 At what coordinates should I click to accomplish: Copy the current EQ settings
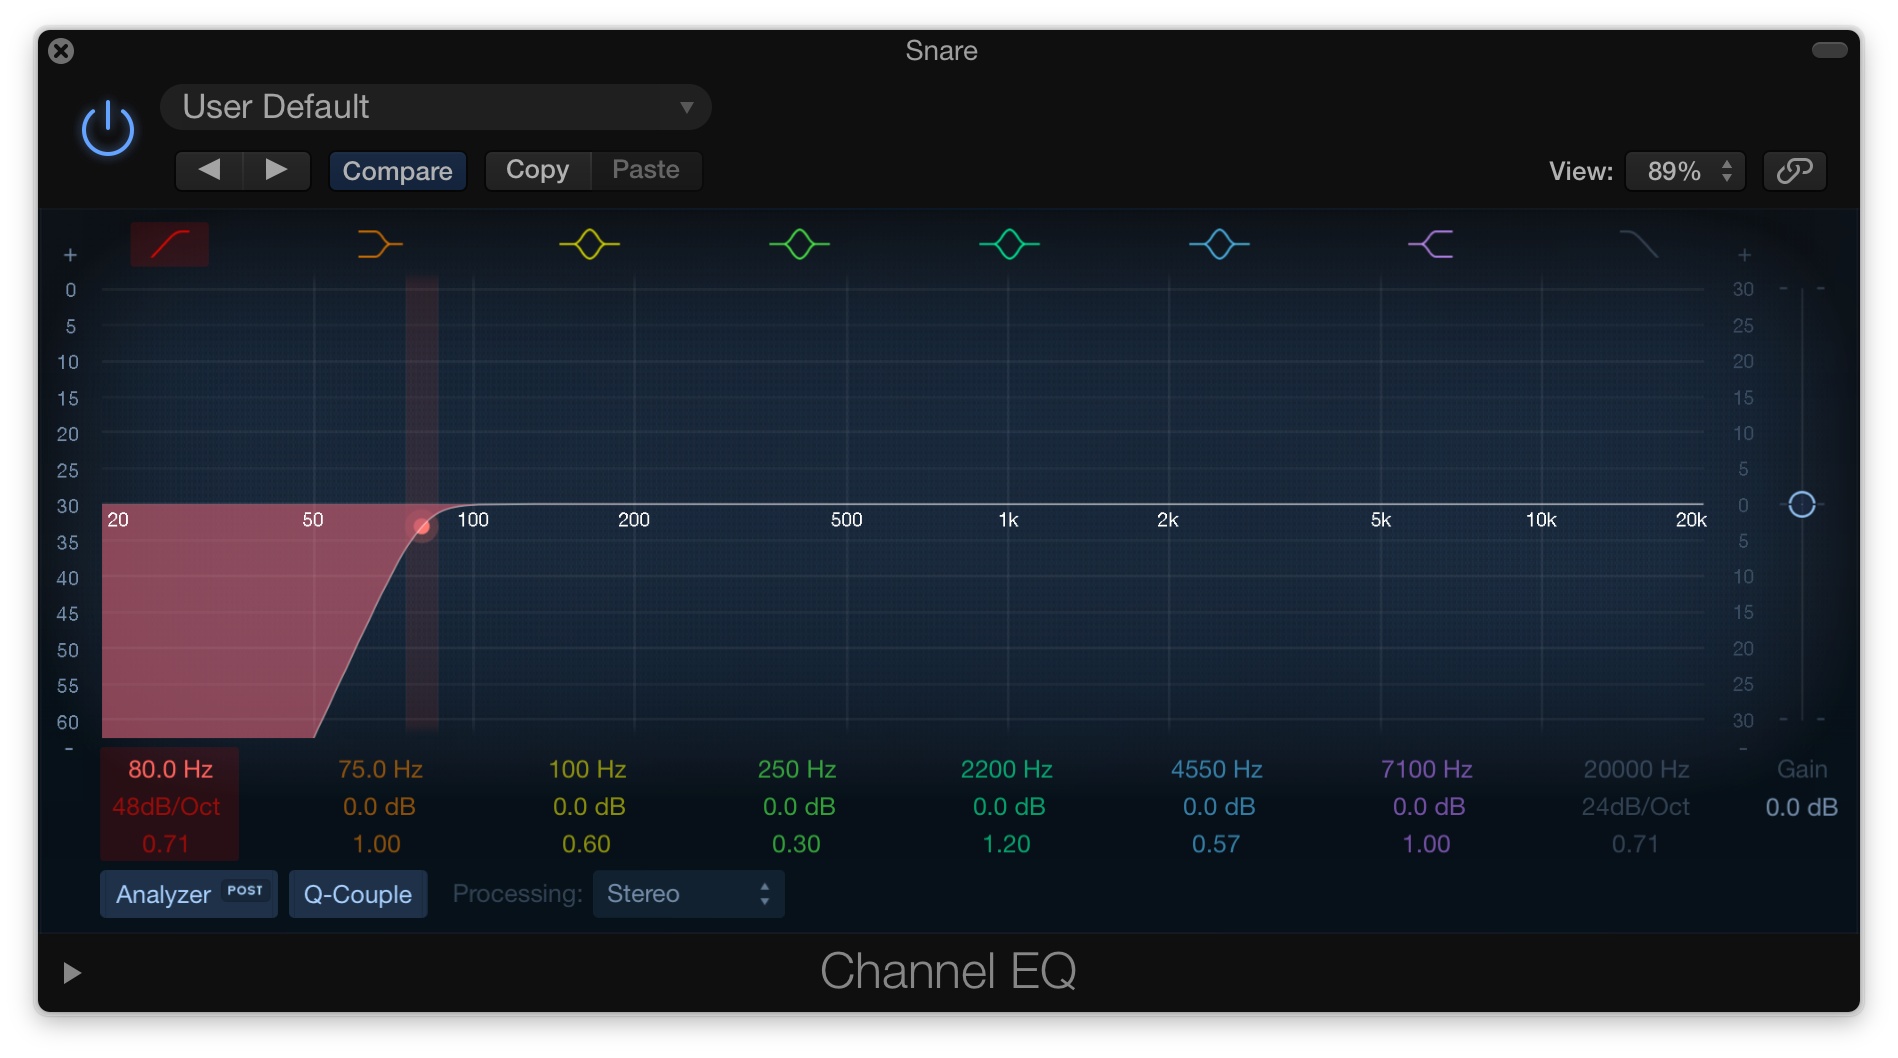537,170
